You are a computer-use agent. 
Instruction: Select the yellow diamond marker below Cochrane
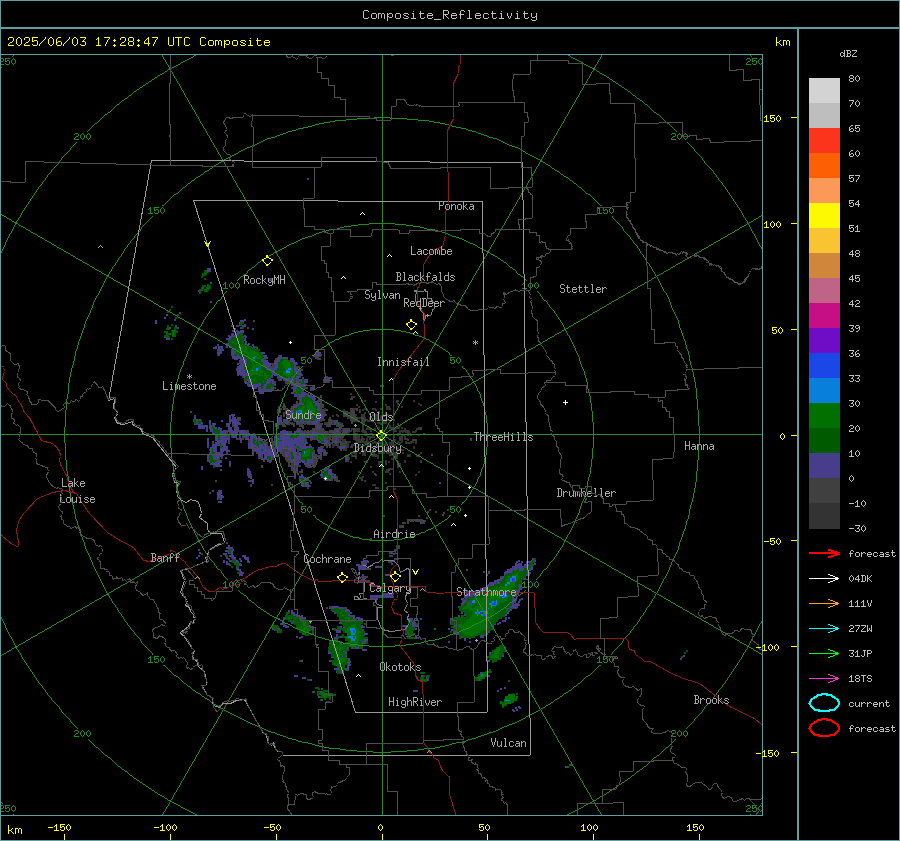tap(342, 578)
